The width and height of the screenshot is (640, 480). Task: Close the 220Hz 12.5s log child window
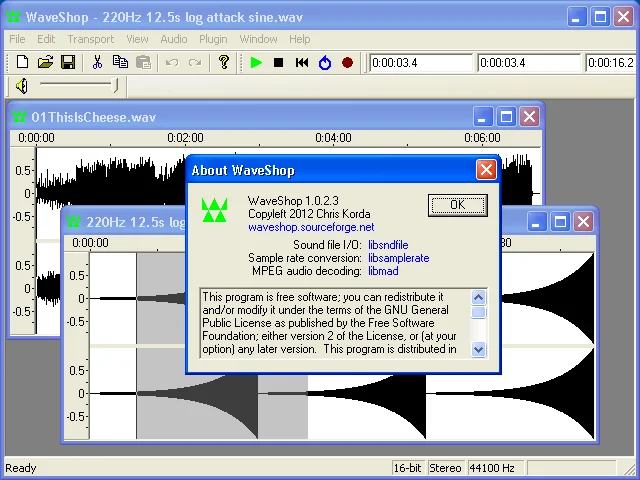tap(583, 222)
